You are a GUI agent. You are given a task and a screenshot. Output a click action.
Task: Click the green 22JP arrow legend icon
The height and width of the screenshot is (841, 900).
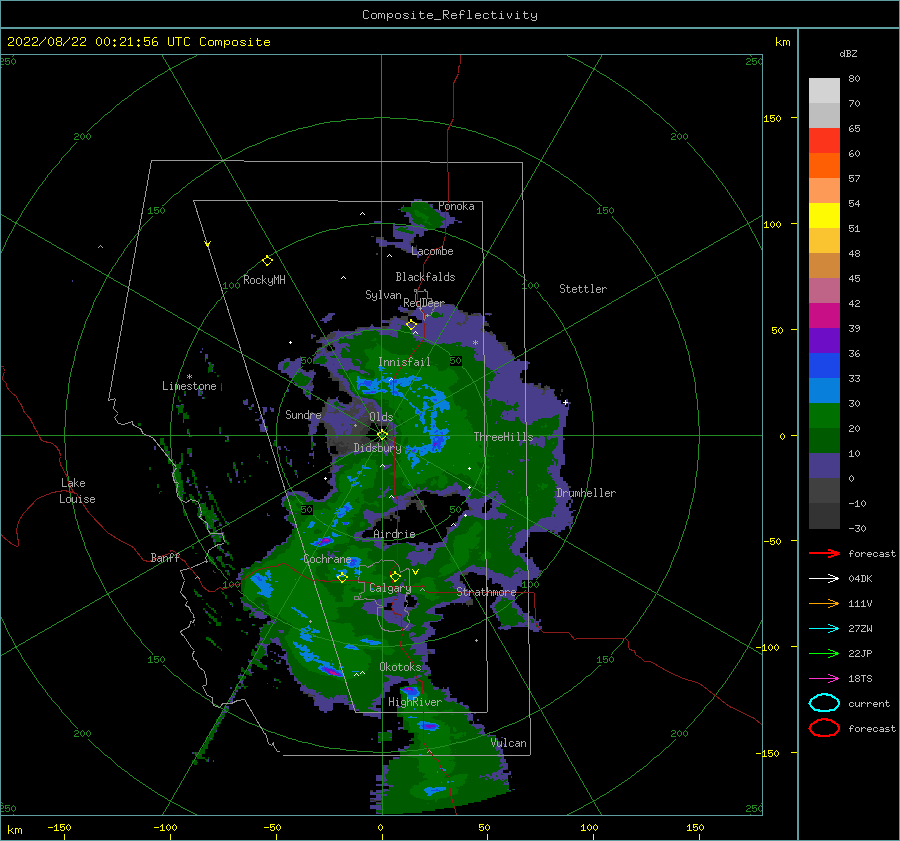click(x=824, y=653)
